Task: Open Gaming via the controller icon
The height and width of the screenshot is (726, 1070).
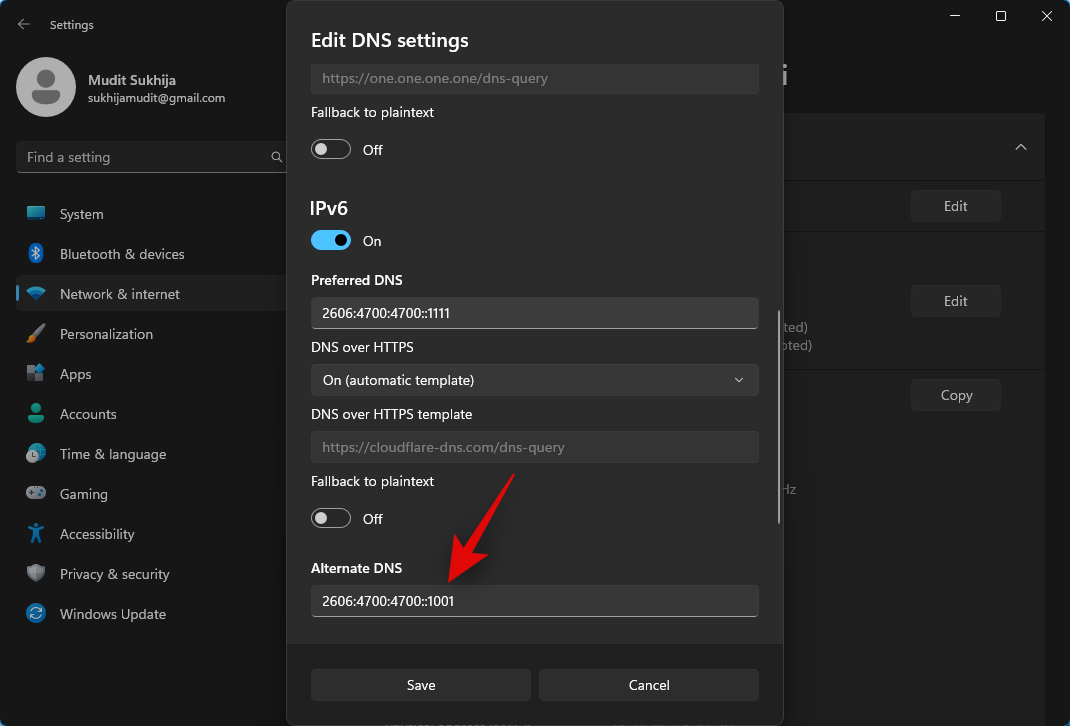Action: coord(36,494)
